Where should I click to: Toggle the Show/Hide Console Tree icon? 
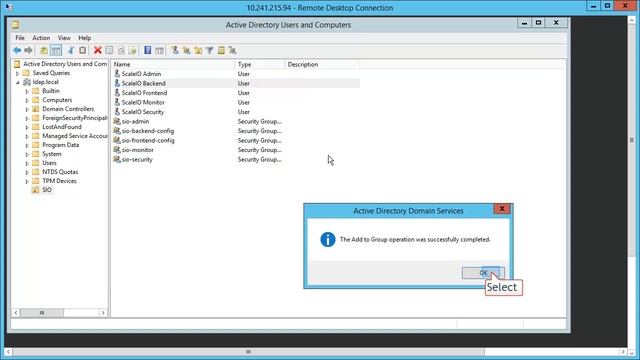point(56,50)
